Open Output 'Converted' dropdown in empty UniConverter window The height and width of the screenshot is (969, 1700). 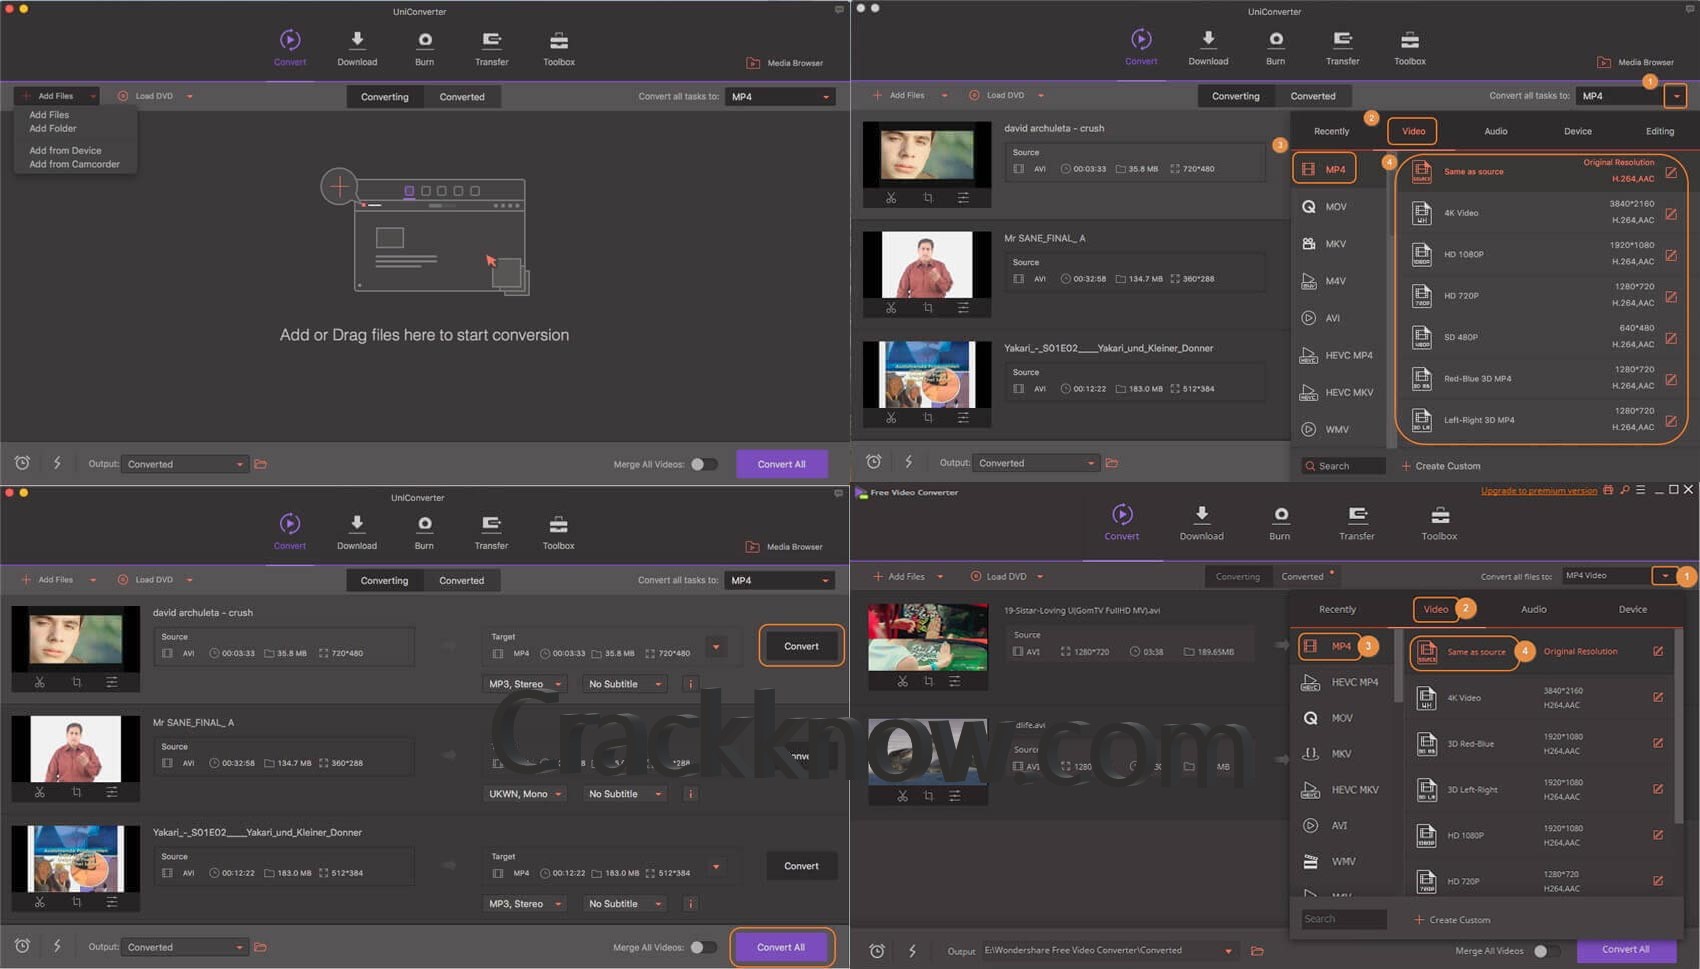coord(184,464)
